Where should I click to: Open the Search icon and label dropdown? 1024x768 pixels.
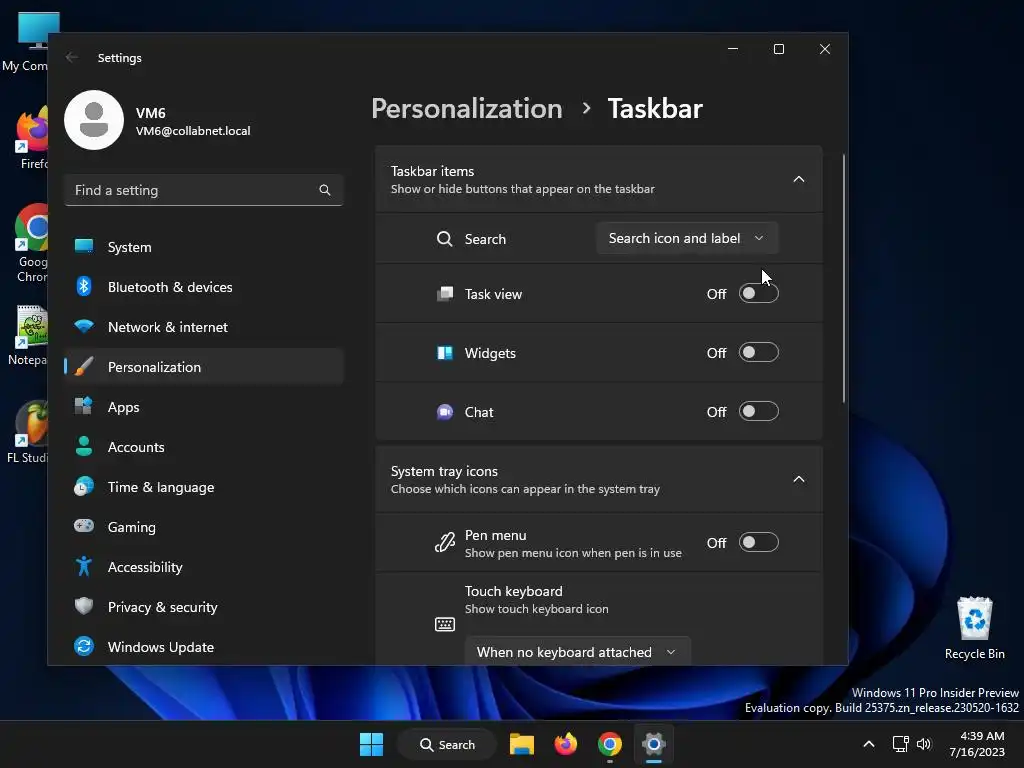pos(687,238)
